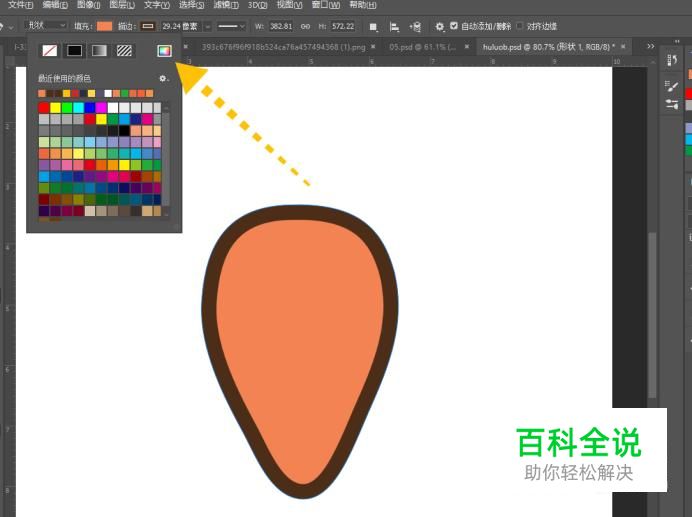This screenshot has height=517, width=692.
Task: Click the stroke color box in options bar
Action: tap(148, 26)
